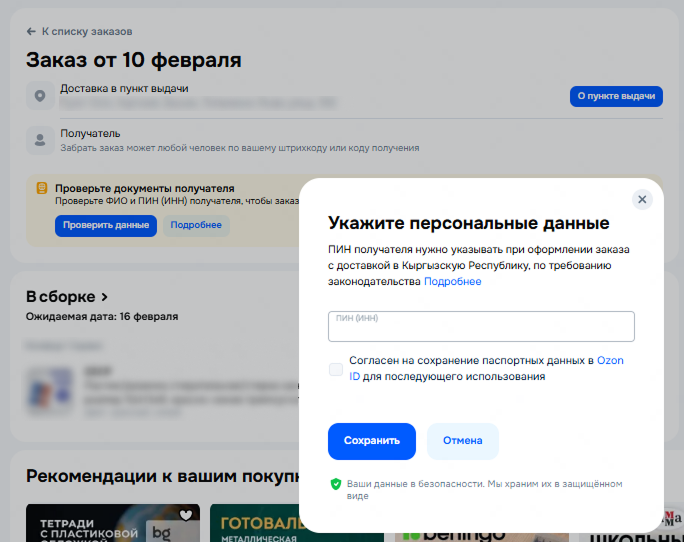
Task: Open the "К списку заказов" link
Action: point(86,32)
